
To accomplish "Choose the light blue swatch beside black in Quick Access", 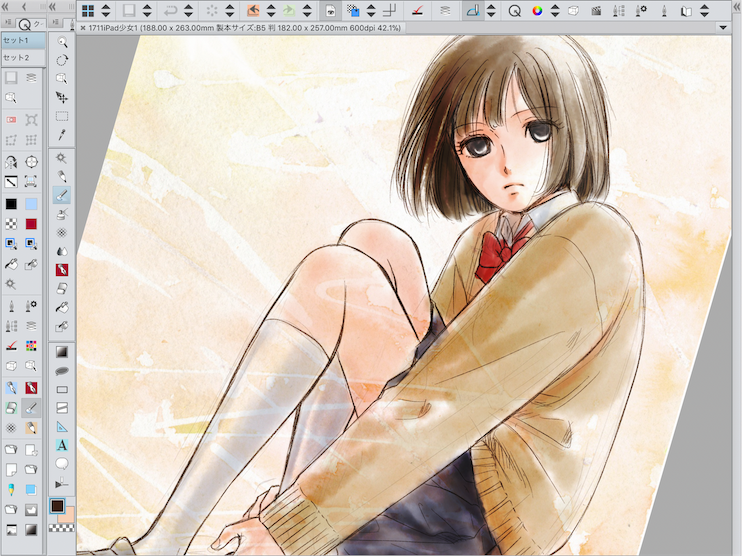I will (31, 204).
